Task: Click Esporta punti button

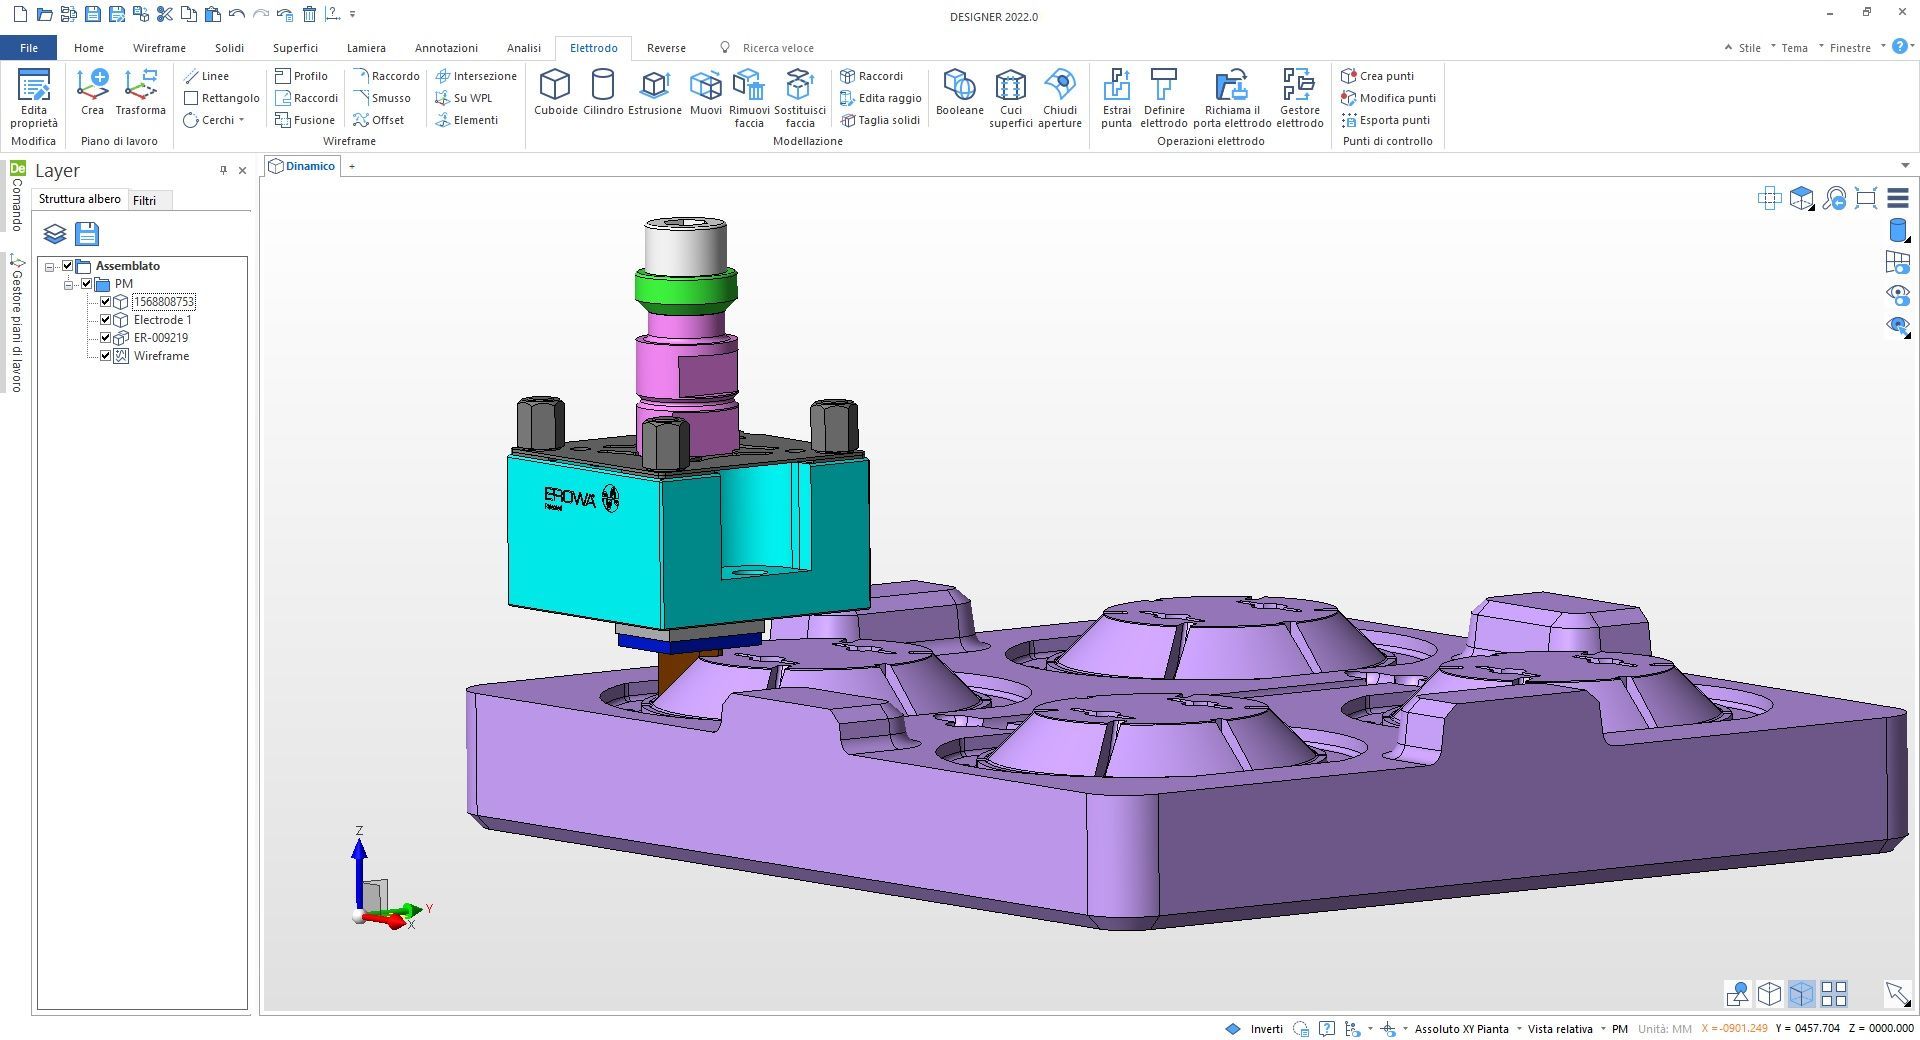Action: click(1385, 120)
